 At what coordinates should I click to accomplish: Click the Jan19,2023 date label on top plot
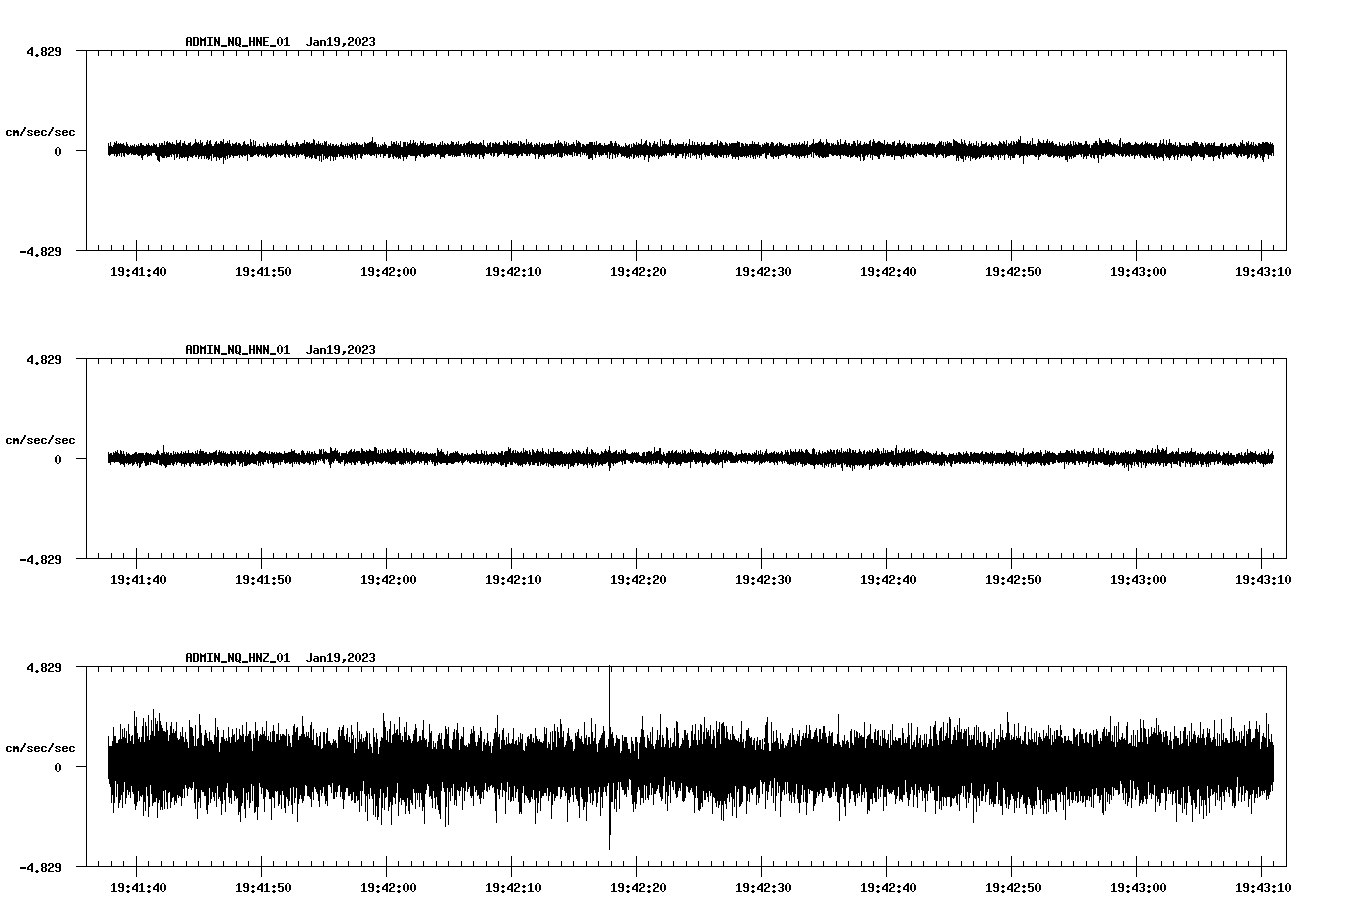pyautogui.click(x=342, y=40)
